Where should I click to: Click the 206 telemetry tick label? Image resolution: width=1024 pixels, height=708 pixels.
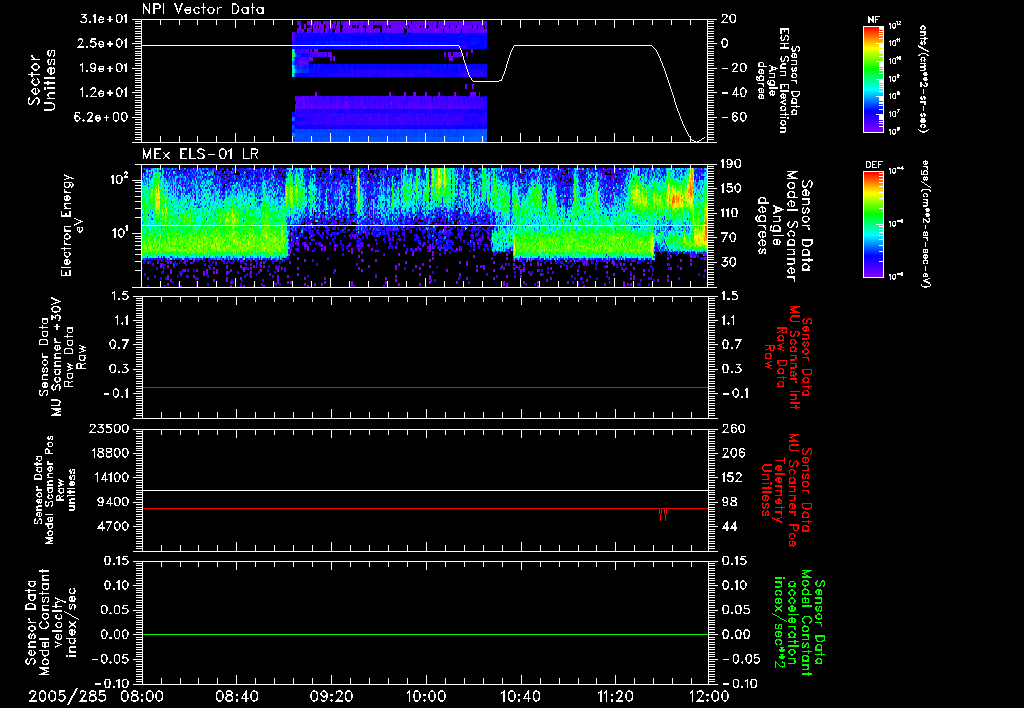click(x=732, y=453)
